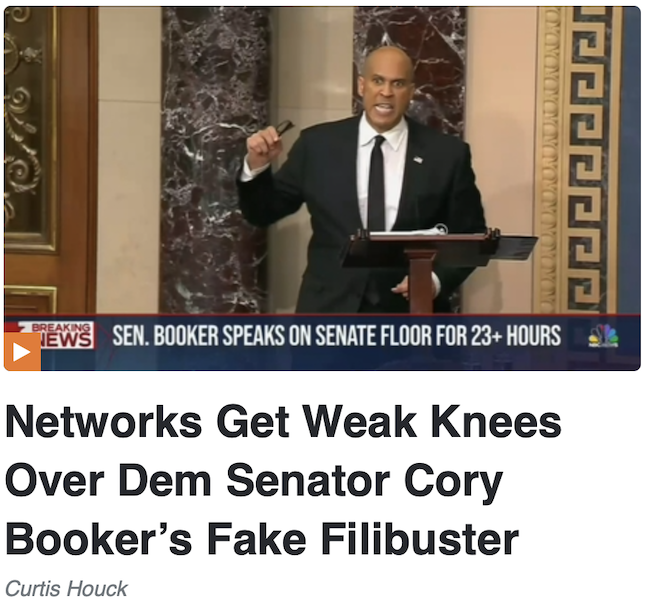The height and width of the screenshot is (599, 646).
Task: Click the 'Sen. Booker Speaks' chyron text
Action: coord(336,335)
